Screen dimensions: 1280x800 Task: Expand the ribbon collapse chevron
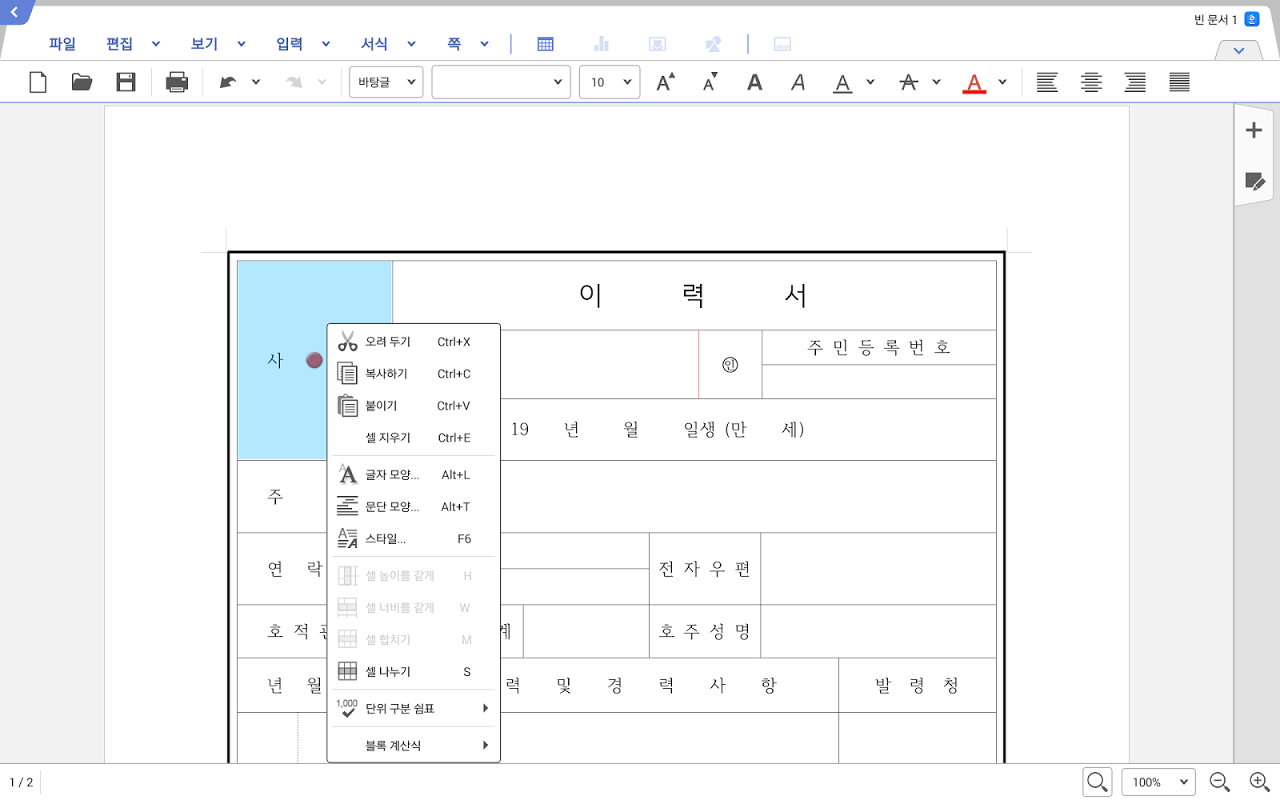1240,50
